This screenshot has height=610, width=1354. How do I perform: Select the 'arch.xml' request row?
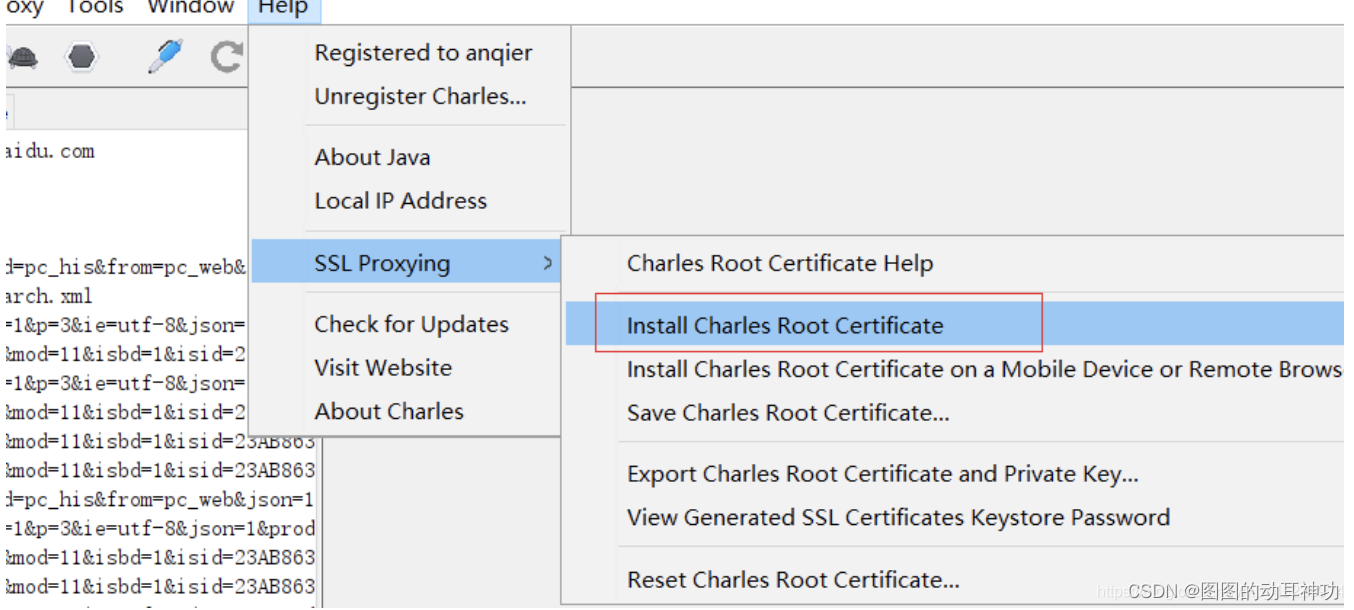tap(48, 297)
